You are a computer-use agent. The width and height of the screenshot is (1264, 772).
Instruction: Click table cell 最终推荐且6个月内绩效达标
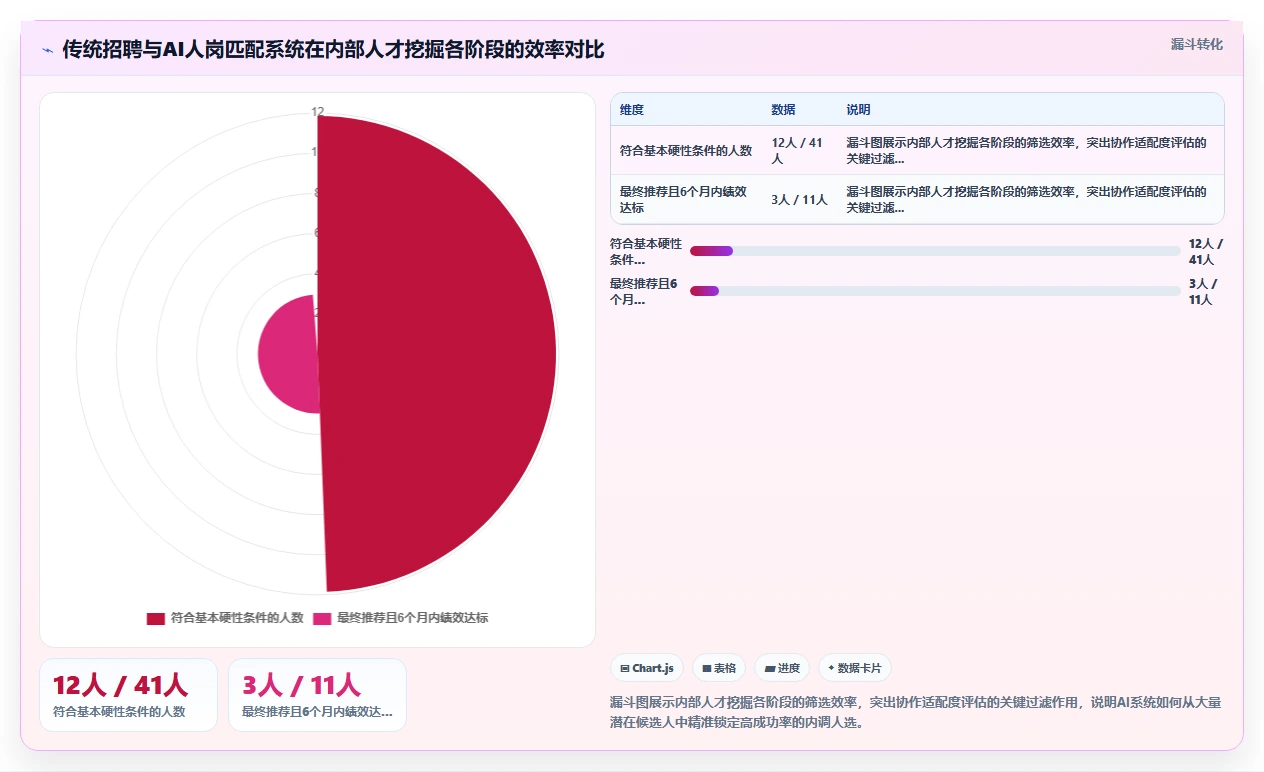pos(684,200)
